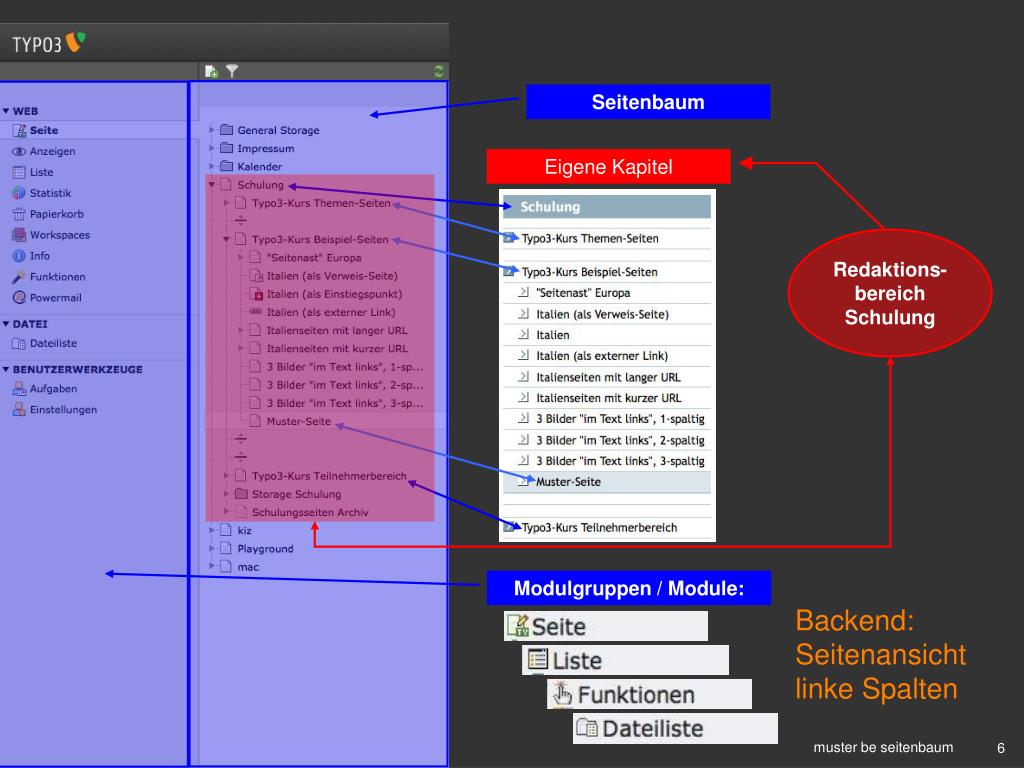This screenshot has height=768, width=1024.
Task: Select General Storage in page tree
Action: pyautogui.click(x=278, y=131)
